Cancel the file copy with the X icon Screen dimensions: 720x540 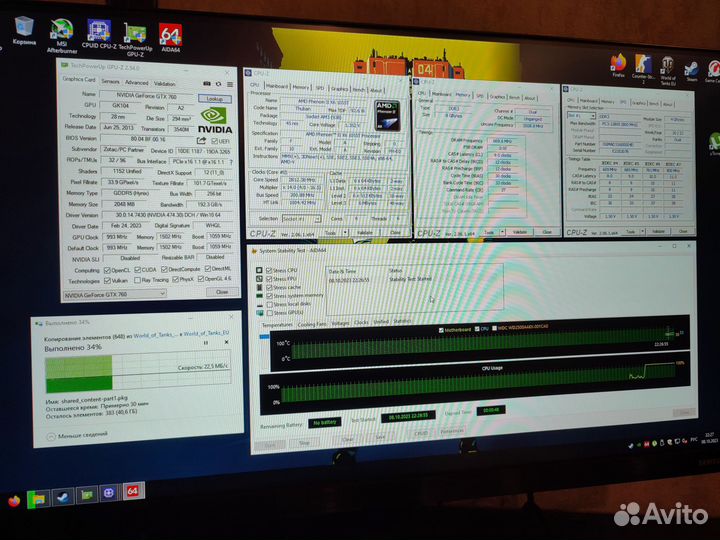(226, 342)
